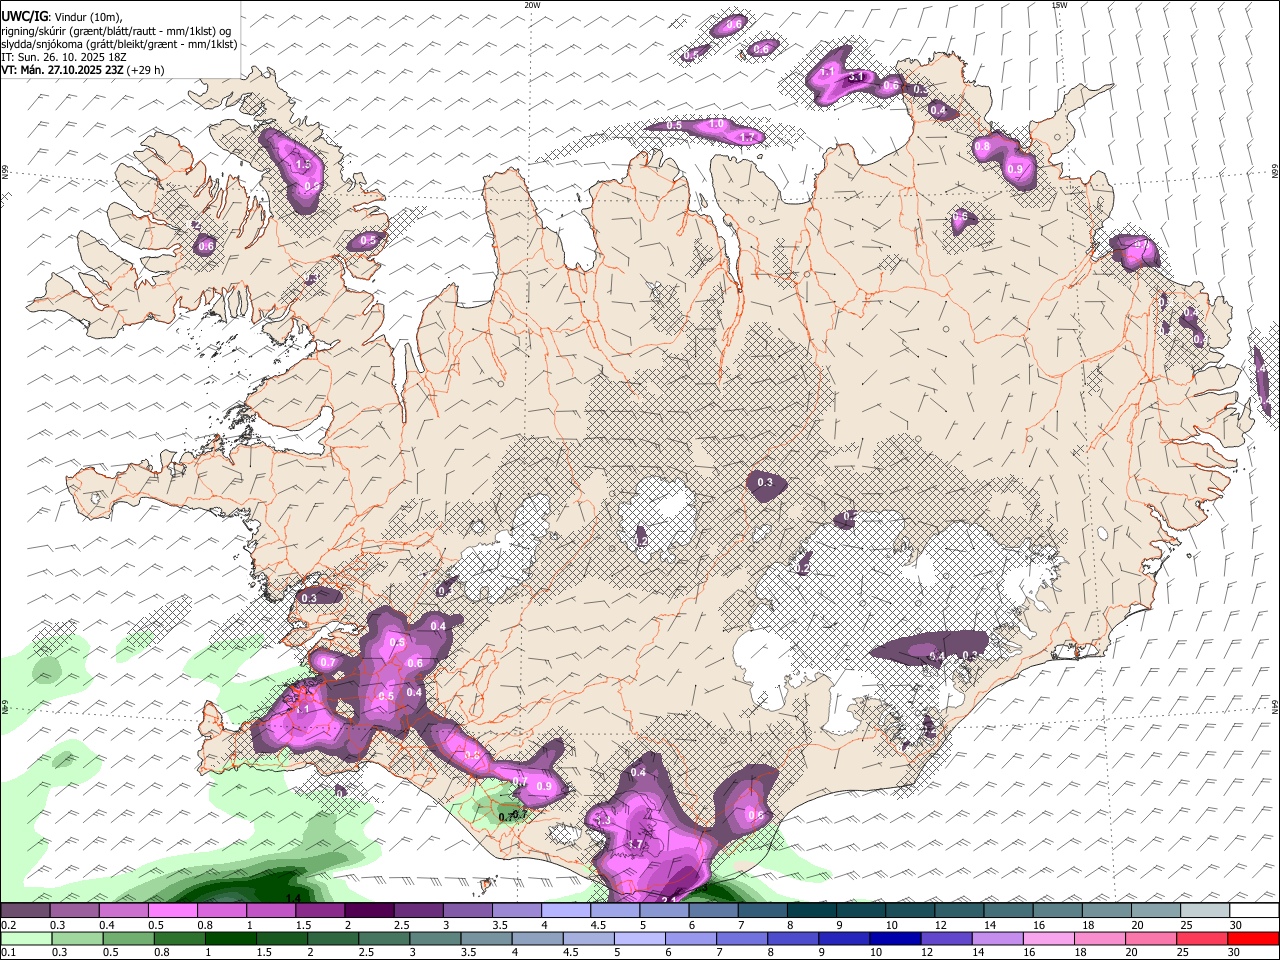Screen dimensions: 1280x960
Task: Click the 'slydda/snjókoma (grátt/bleikt/grænt' description line
Action: click(119, 44)
